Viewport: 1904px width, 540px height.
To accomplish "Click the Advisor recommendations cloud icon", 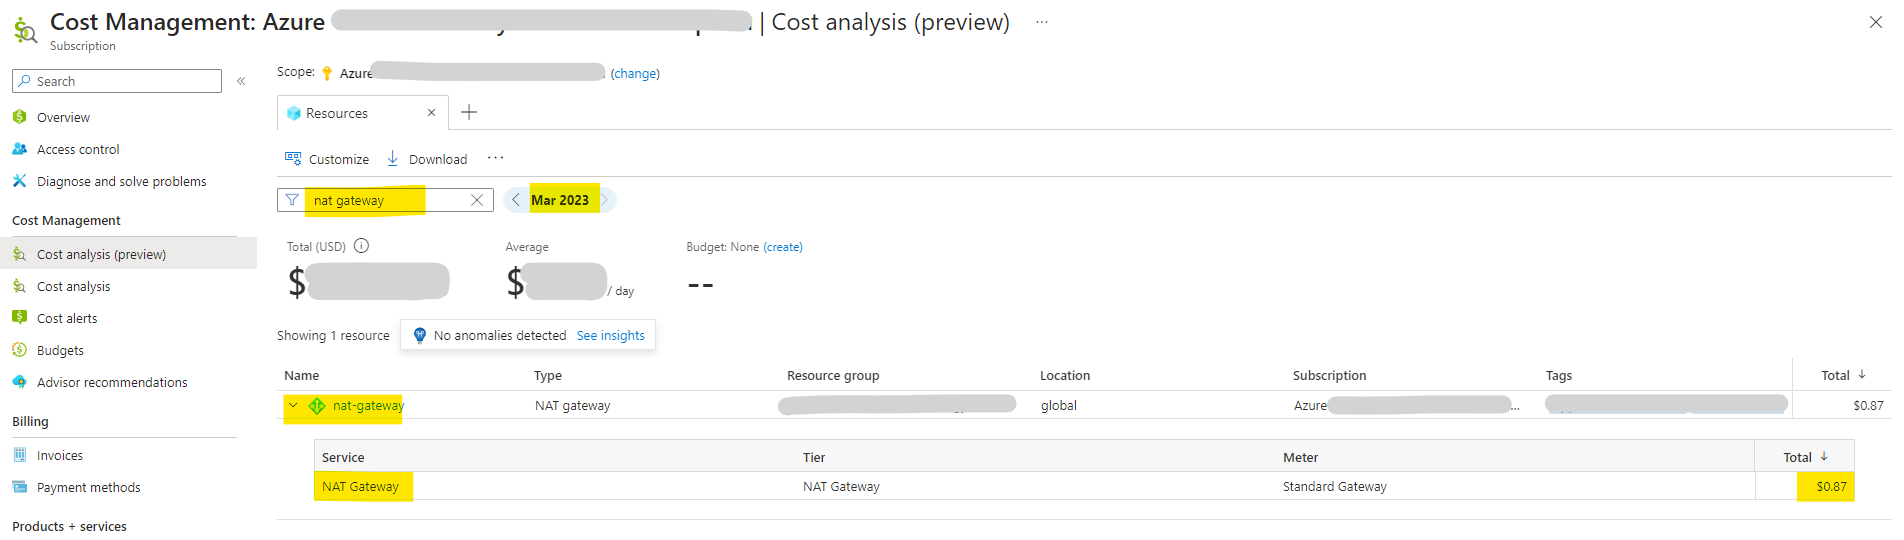I will (x=19, y=382).
